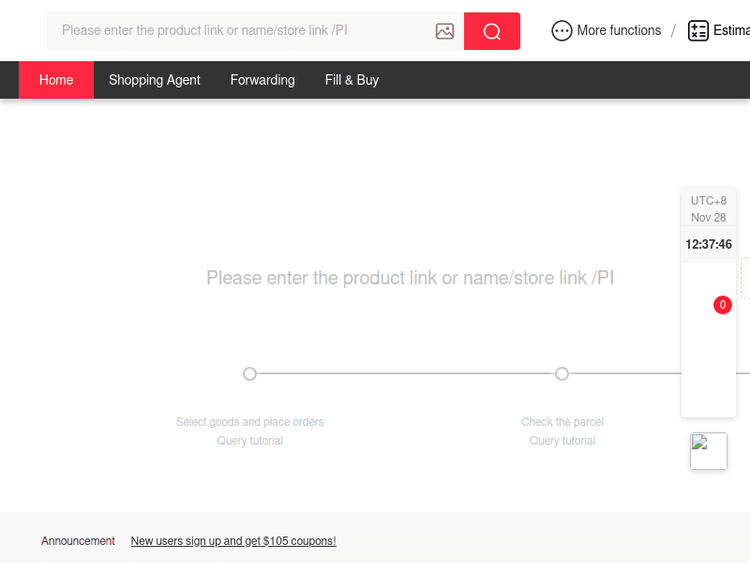This screenshot has height=563, width=750.
Task: Go to the Fill & Buy tab
Action: click(352, 80)
